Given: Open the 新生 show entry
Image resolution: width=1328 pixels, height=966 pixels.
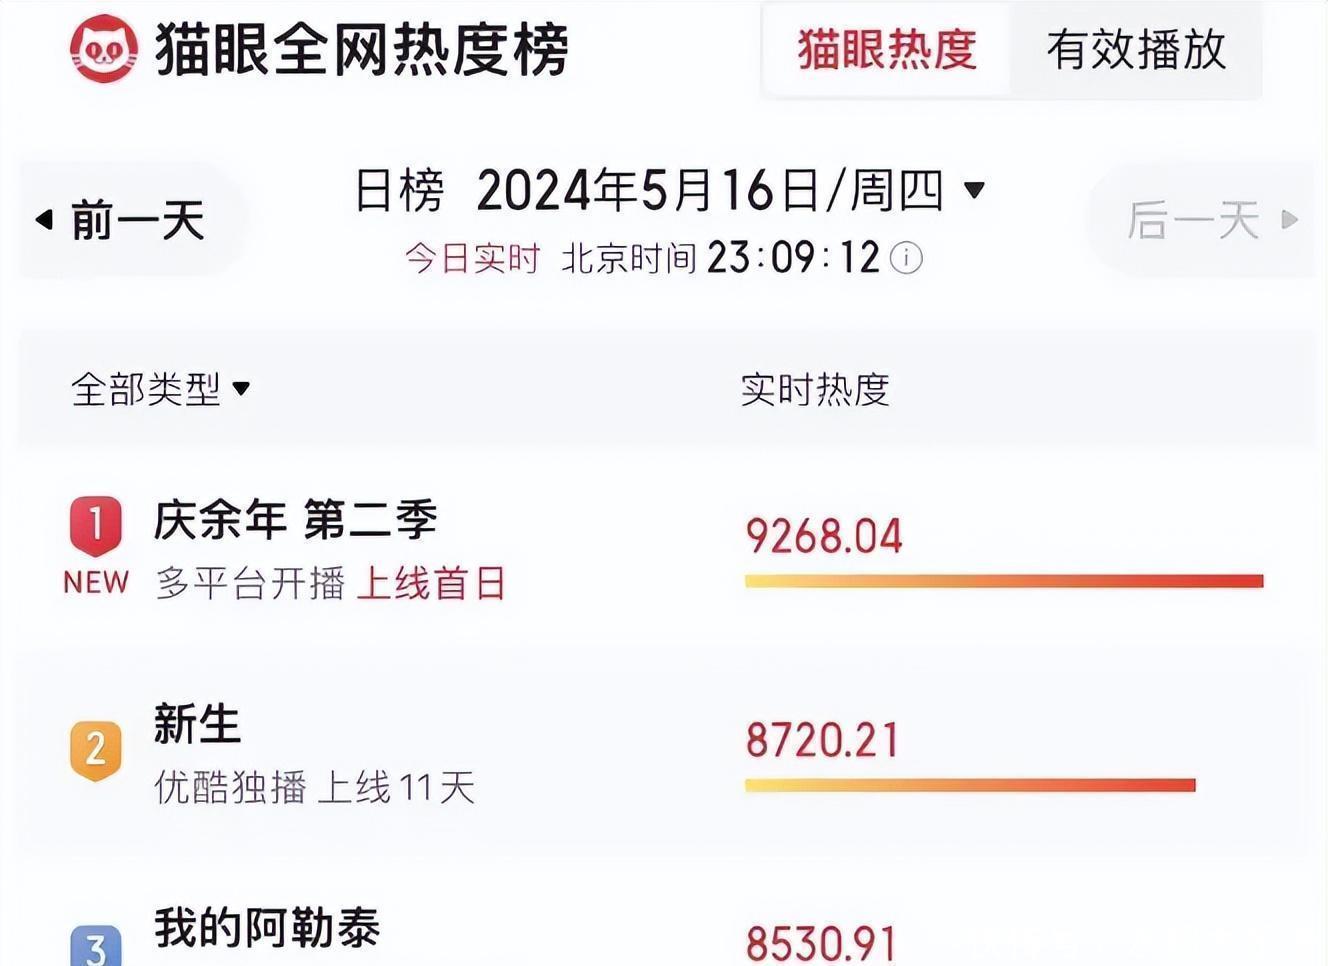Looking at the screenshot, I should (x=197, y=725).
